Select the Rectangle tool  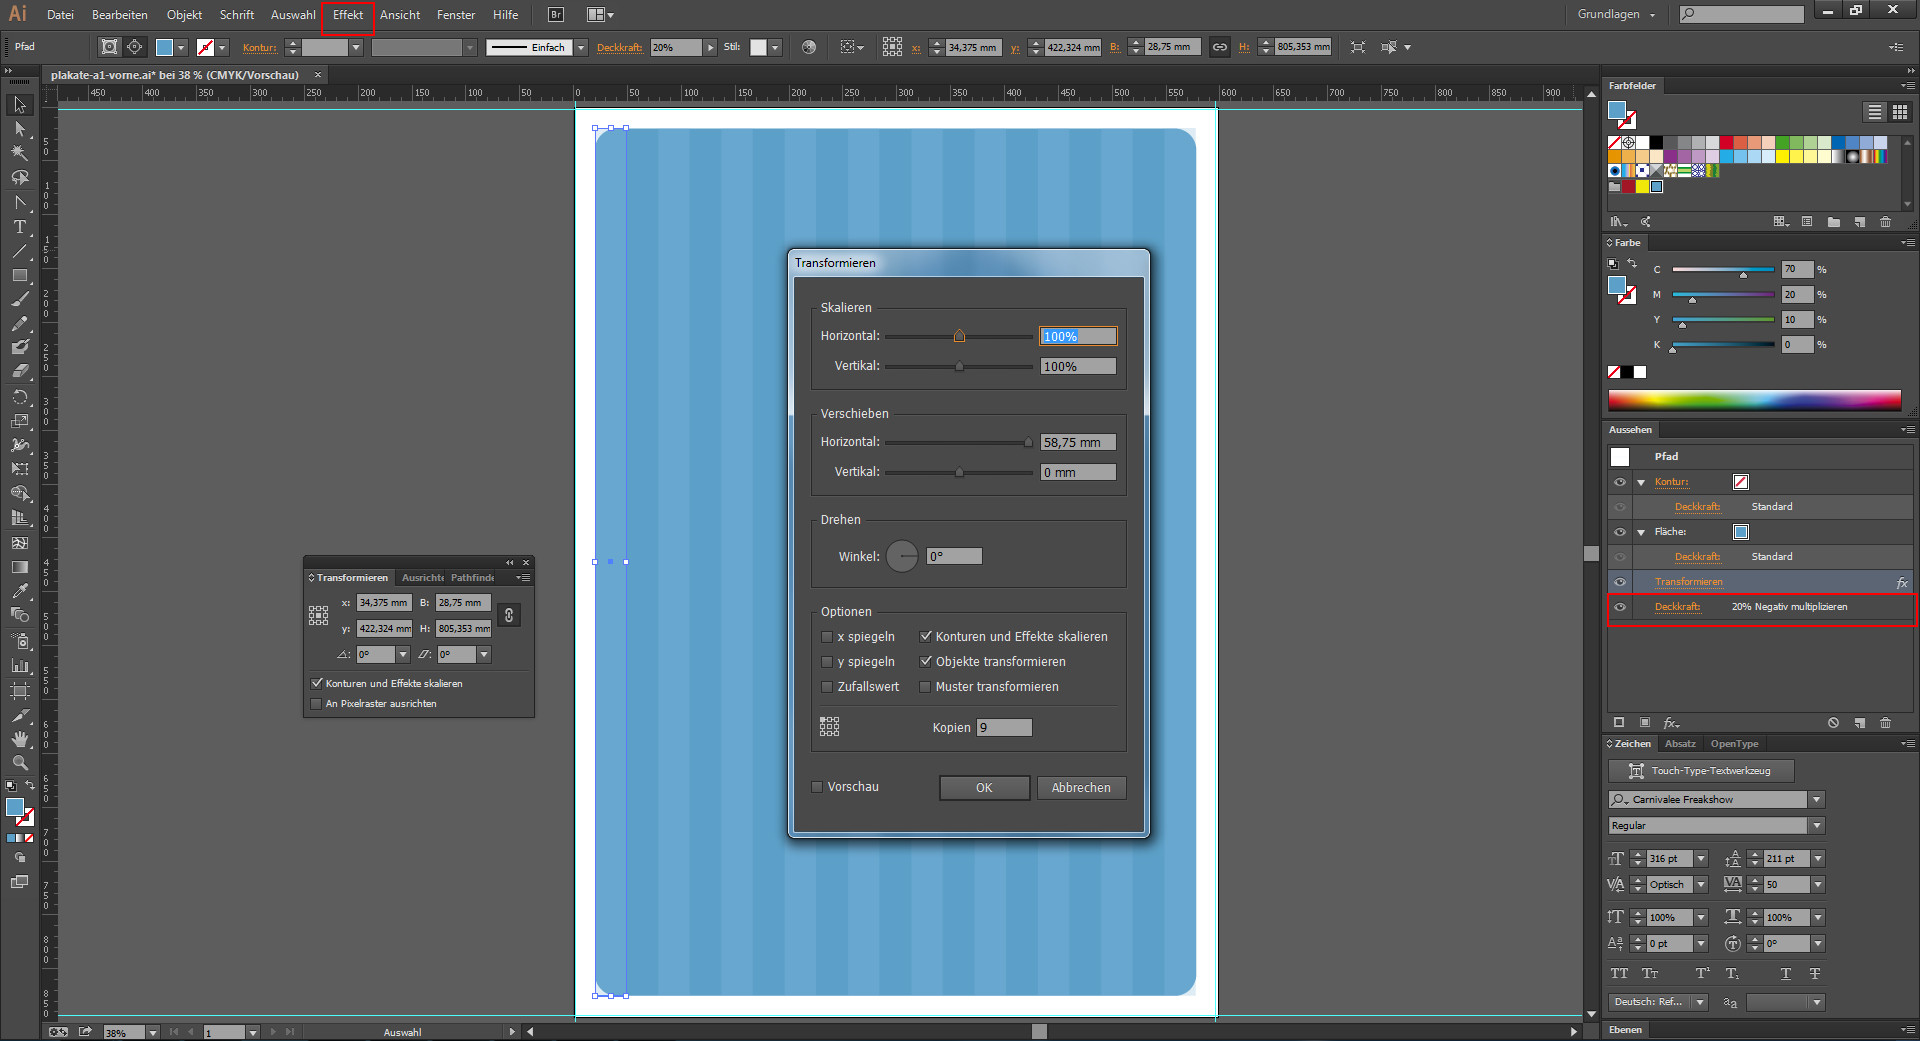click(x=19, y=275)
